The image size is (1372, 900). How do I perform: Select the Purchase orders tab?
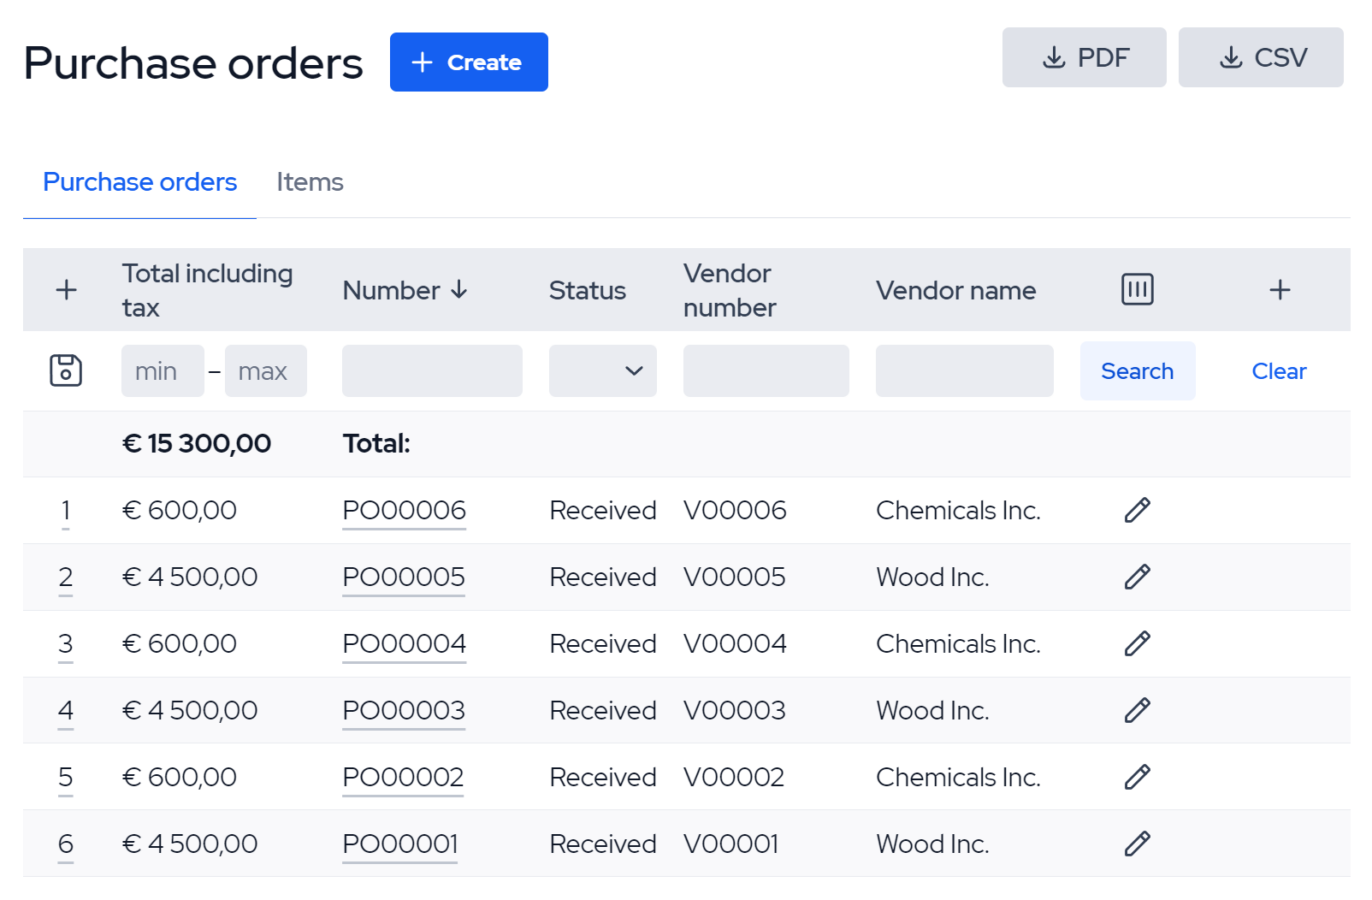coord(139,181)
